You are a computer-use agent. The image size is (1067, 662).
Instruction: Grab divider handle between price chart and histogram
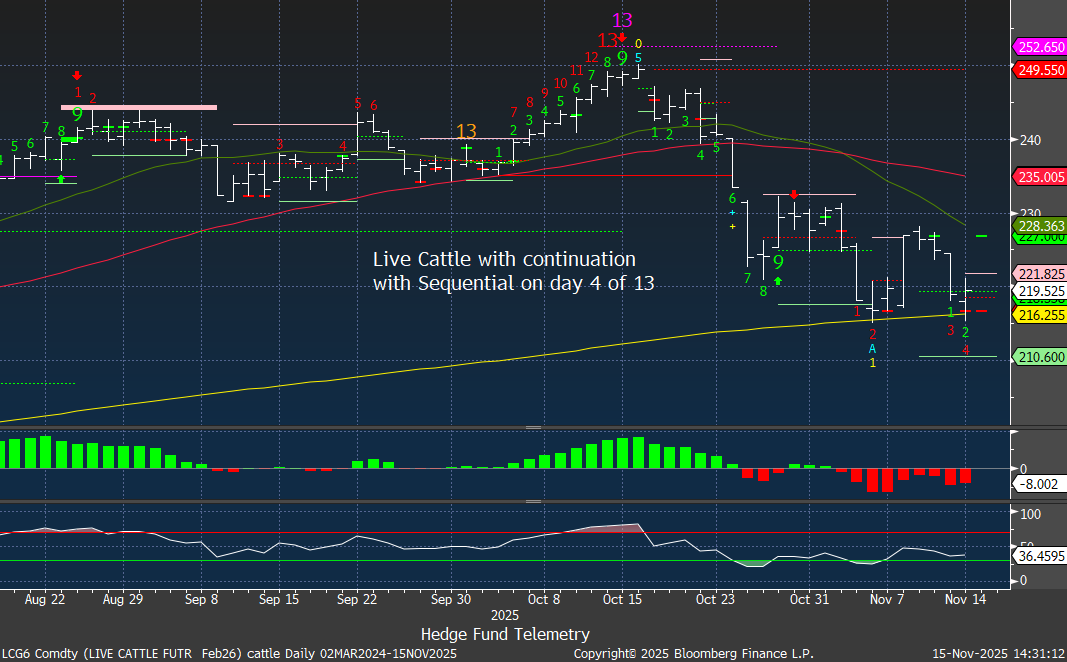[533, 427]
